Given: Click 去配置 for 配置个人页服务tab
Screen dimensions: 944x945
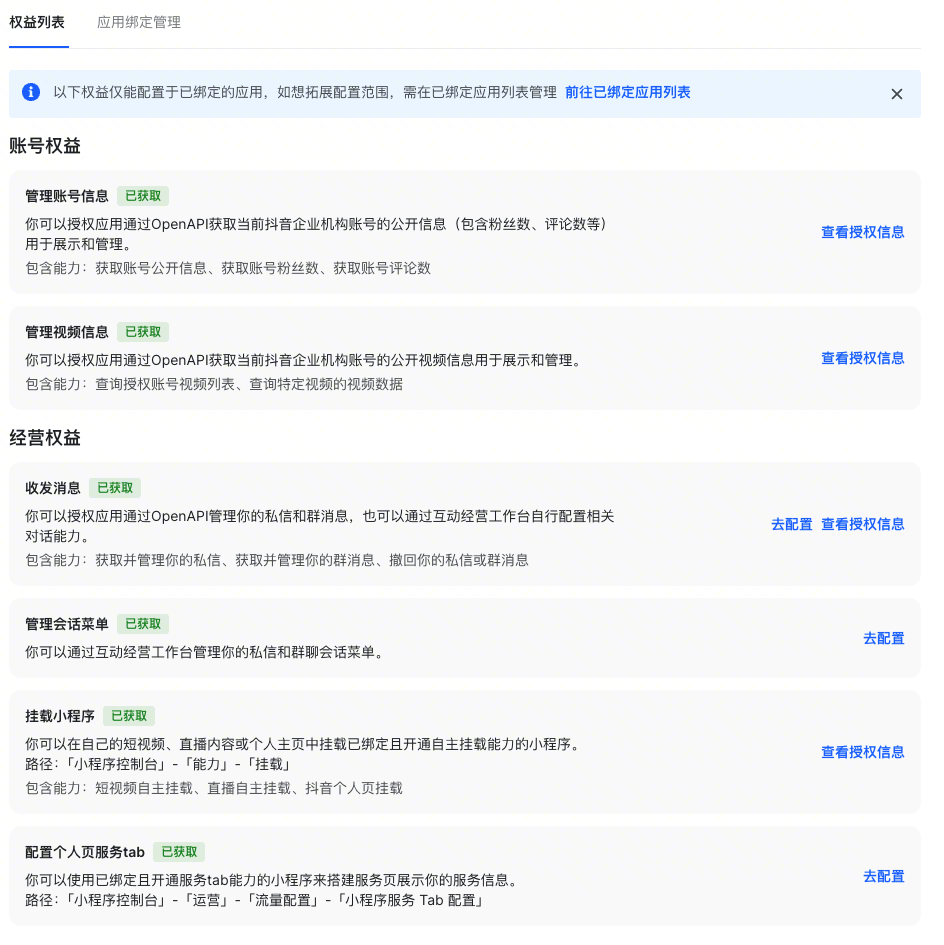Looking at the screenshot, I should (883, 876).
